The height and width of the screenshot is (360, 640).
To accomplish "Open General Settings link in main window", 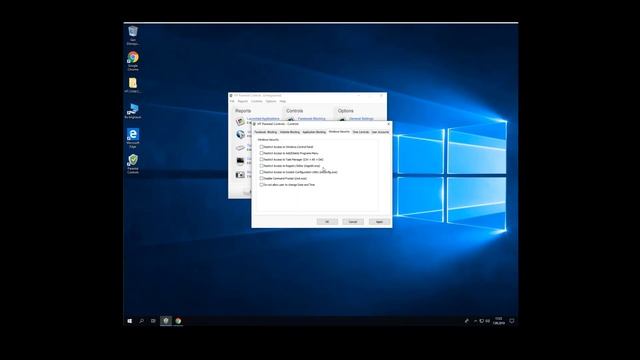I will [x=361, y=119].
